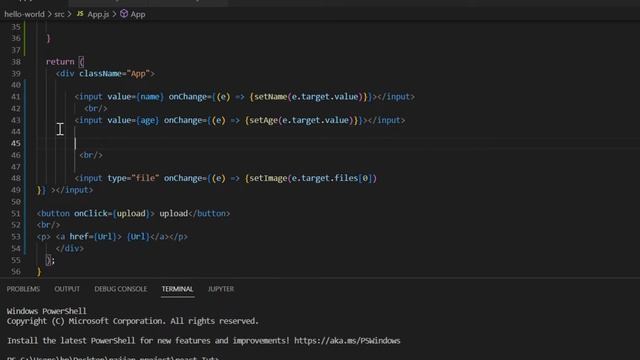Click the src breadcrumb folder
Viewport: 640px width, 360px height.
tap(59, 14)
